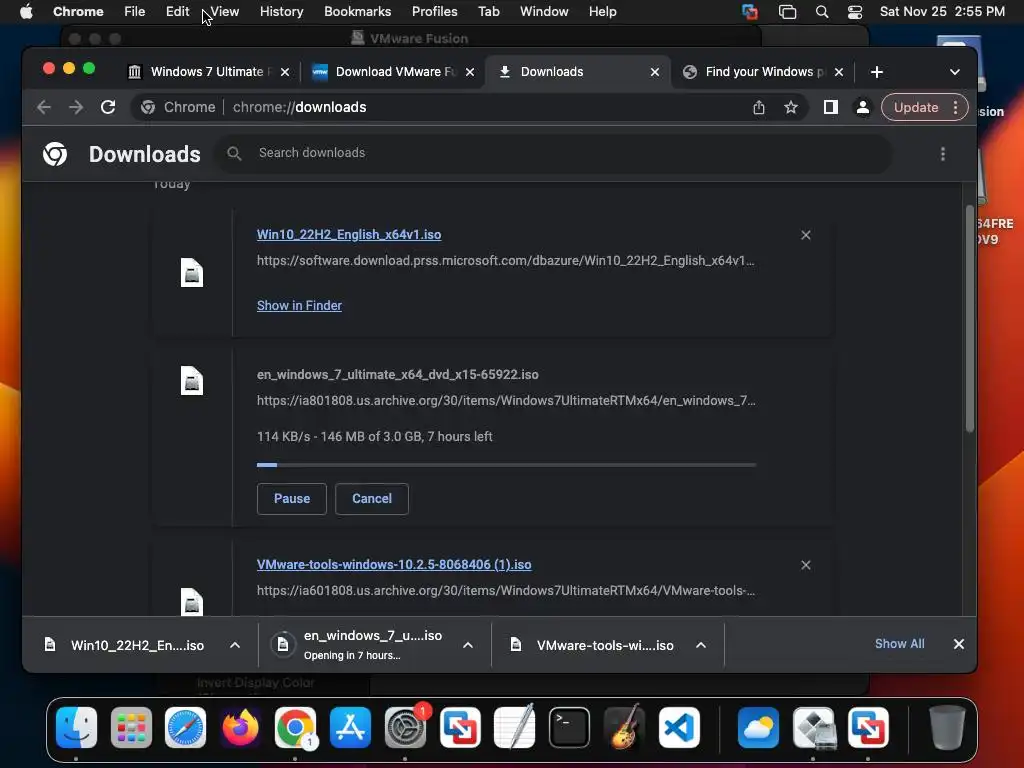Image resolution: width=1024 pixels, height=768 pixels.
Task: Open the Apple menu
Action: pyautogui.click(x=26, y=12)
